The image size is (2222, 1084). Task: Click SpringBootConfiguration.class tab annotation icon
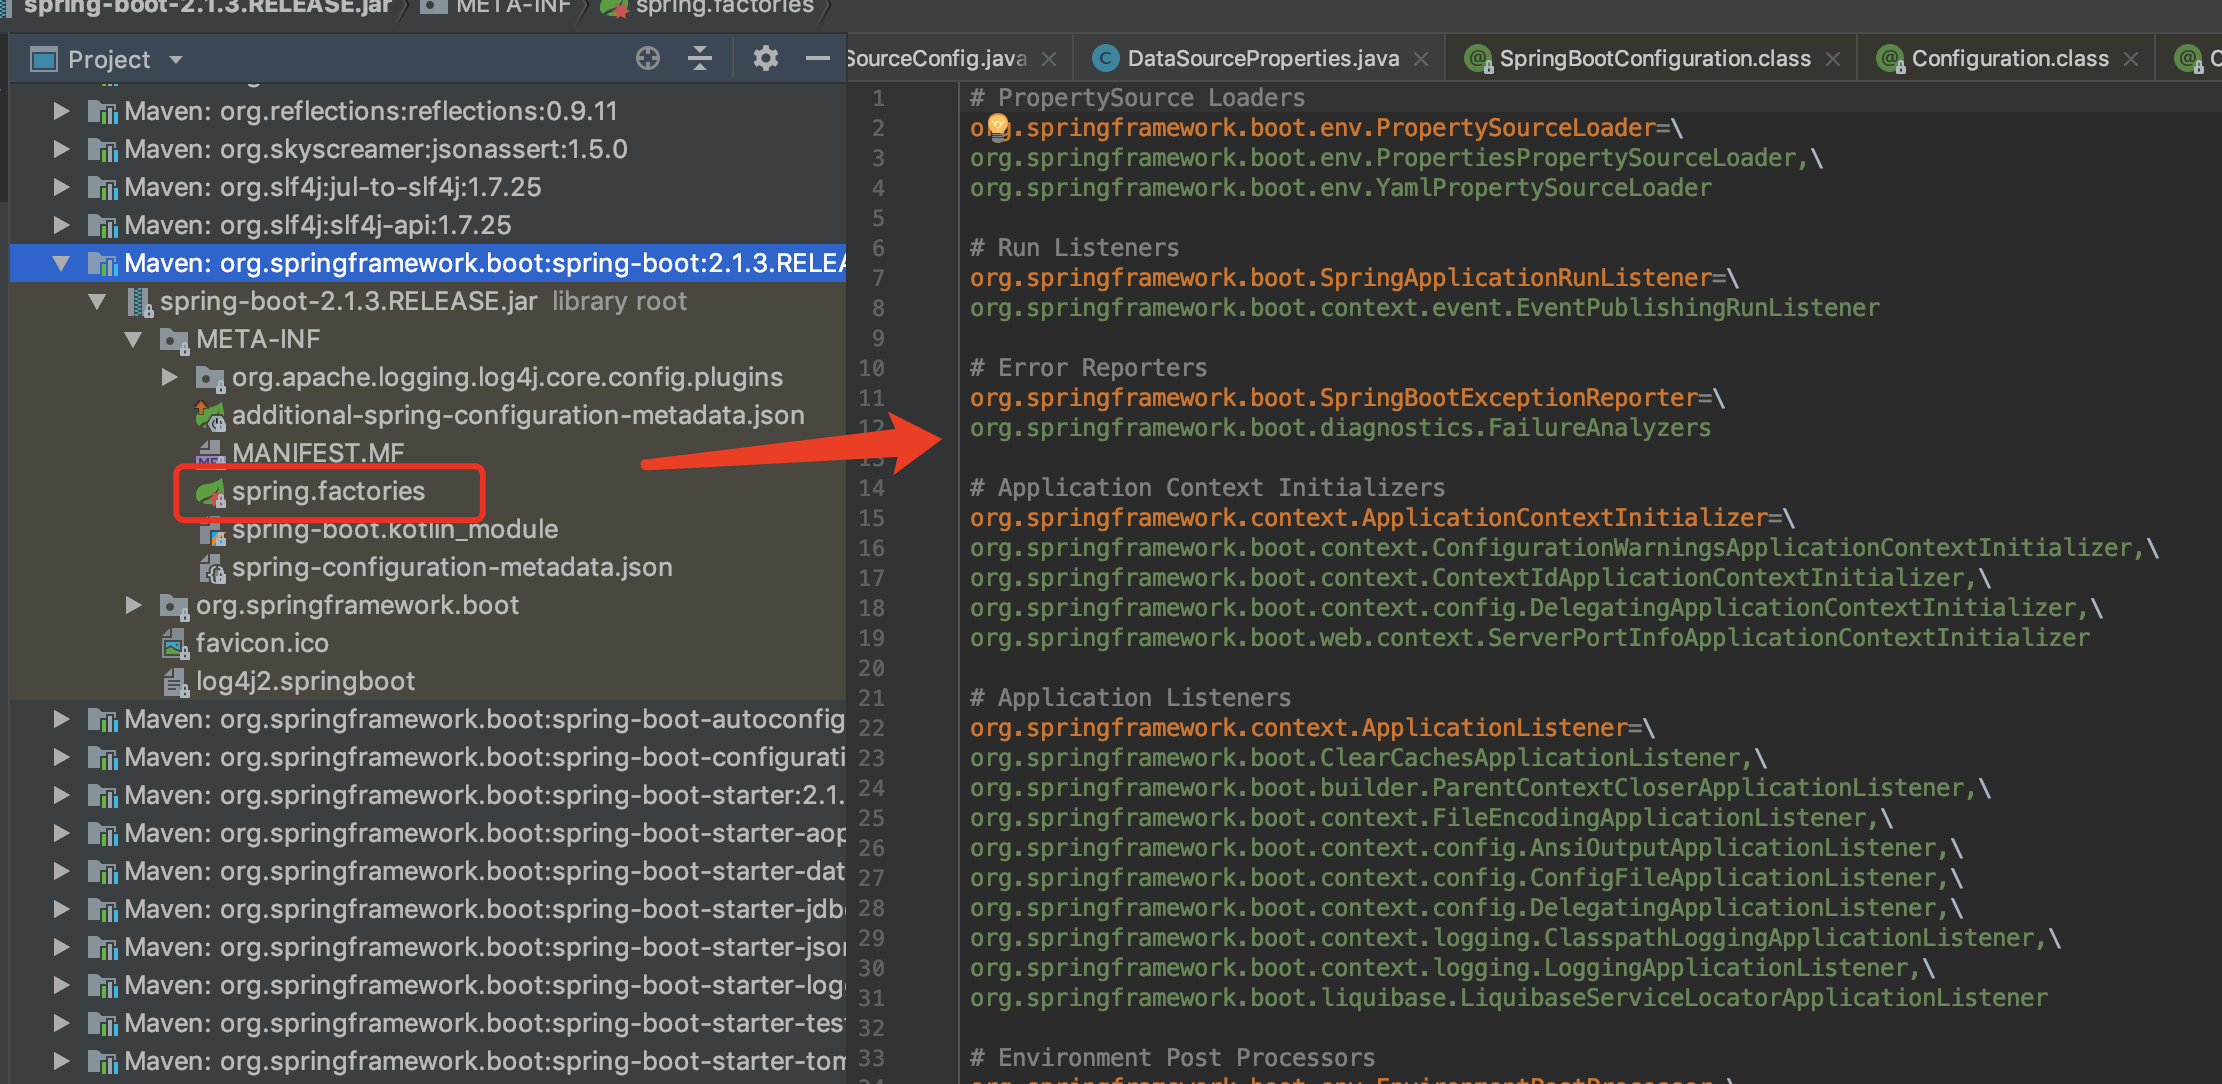click(x=1478, y=59)
